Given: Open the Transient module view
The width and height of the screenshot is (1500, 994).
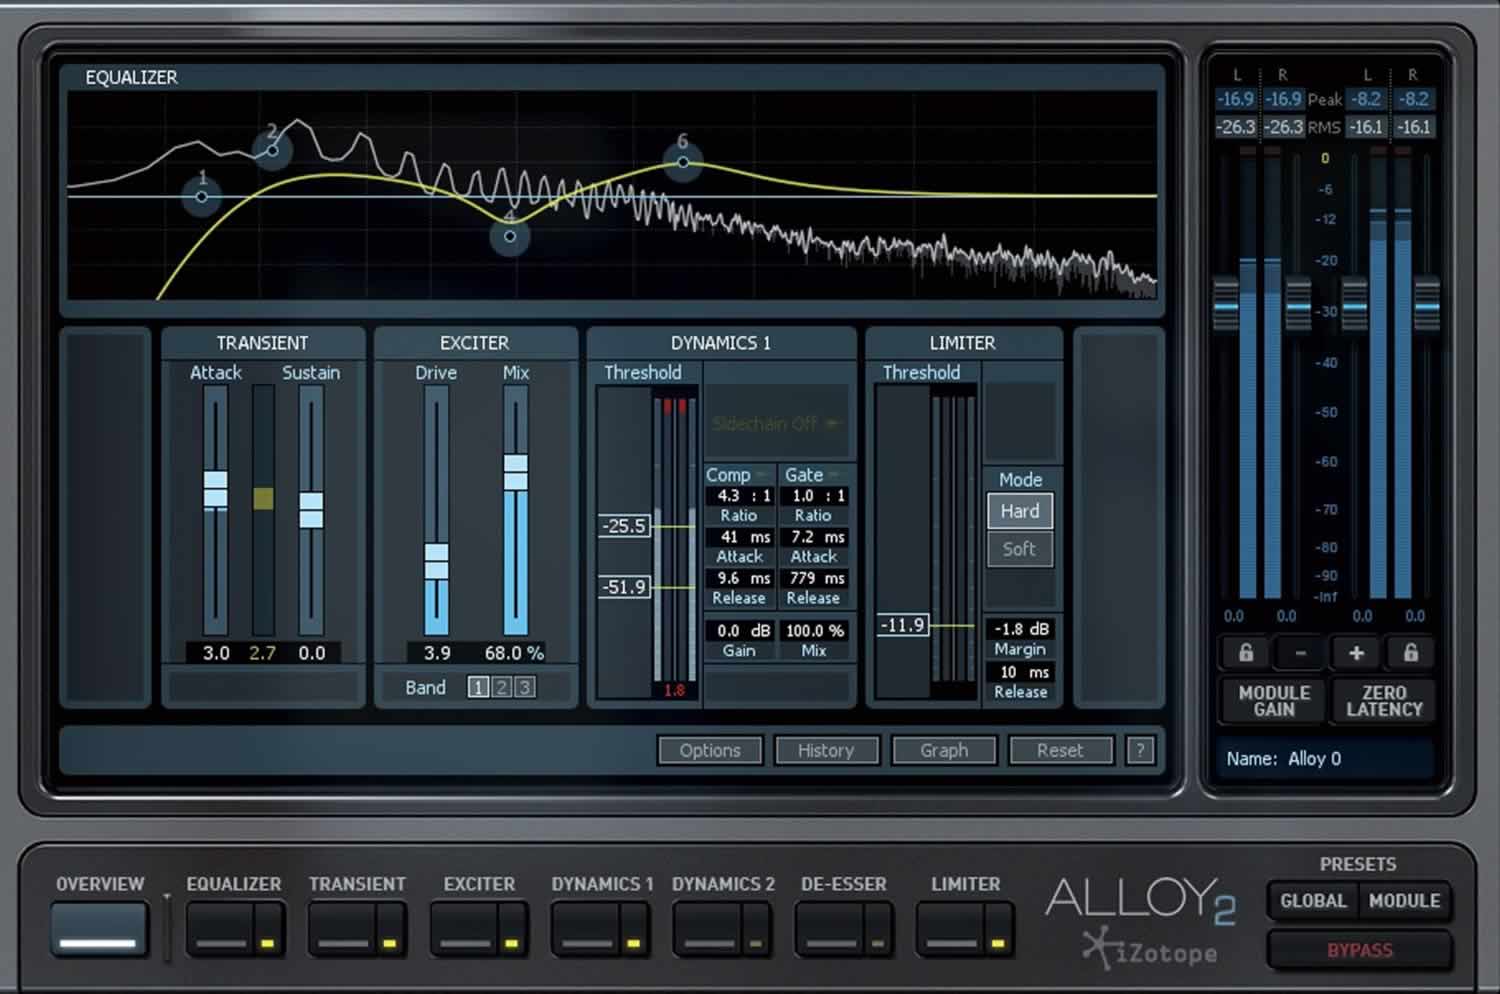Looking at the screenshot, I should [x=342, y=930].
